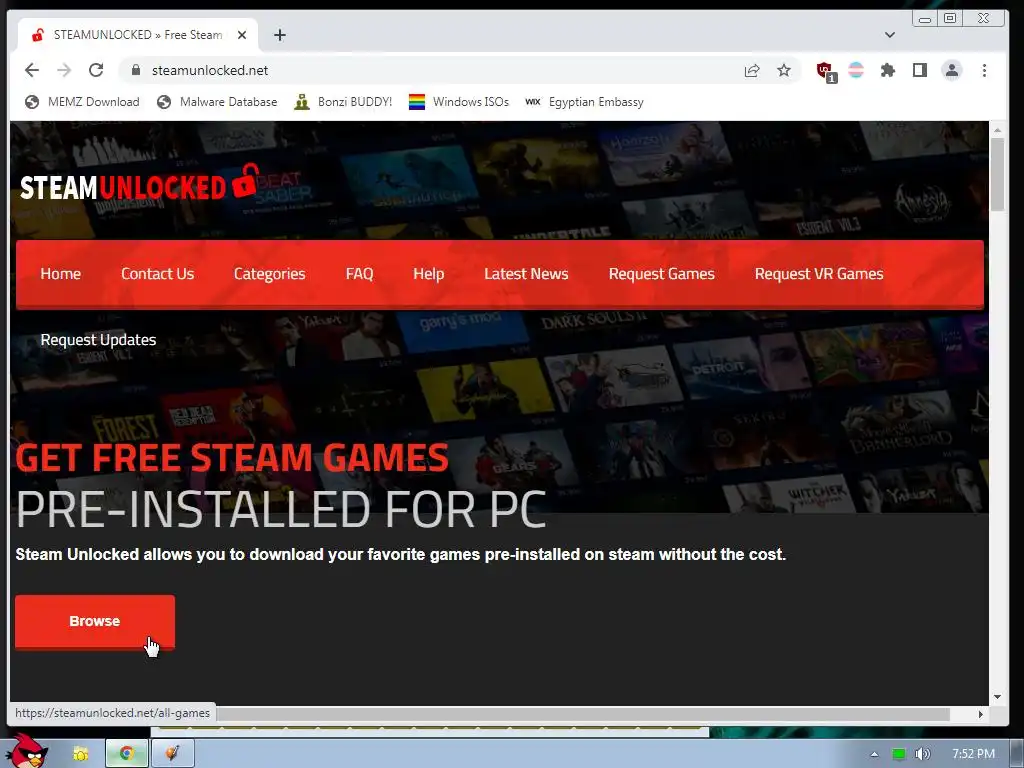Select the STEAMUNLOCKED browser tab
This screenshot has height=768, width=1024.
point(137,35)
